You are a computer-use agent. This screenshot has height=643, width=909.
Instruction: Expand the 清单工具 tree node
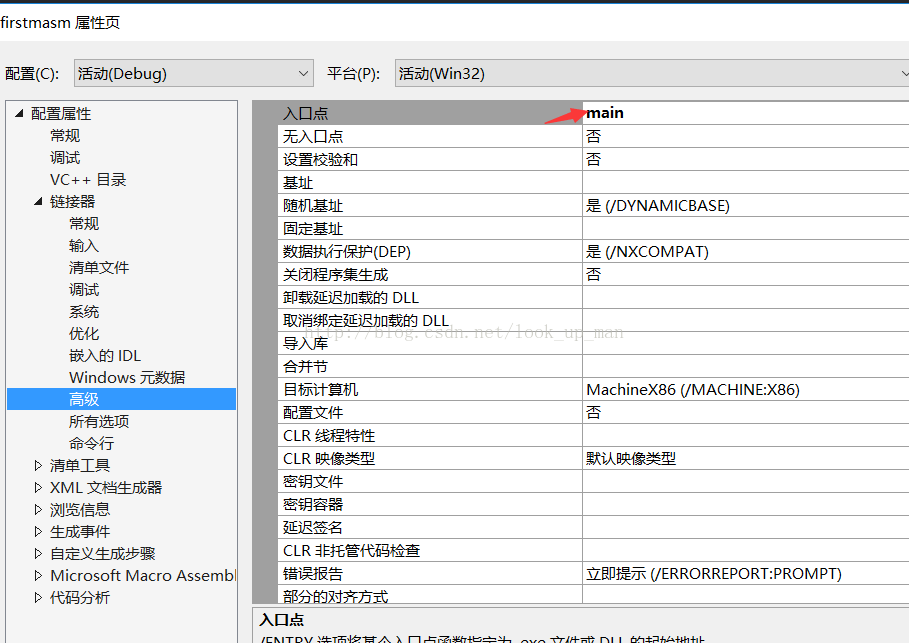pyautogui.click(x=38, y=466)
